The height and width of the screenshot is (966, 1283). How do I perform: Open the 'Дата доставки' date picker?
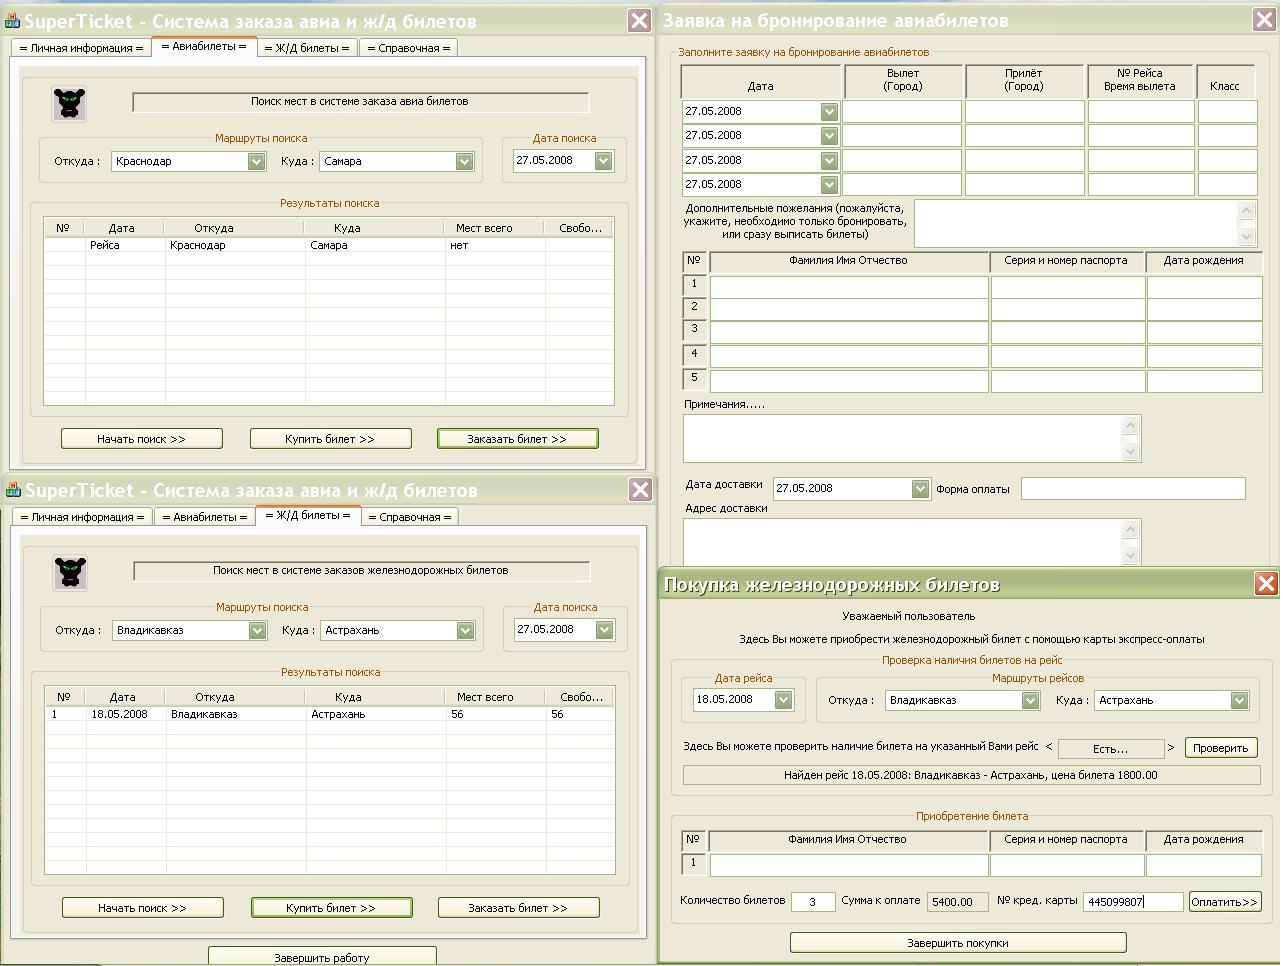pos(920,488)
